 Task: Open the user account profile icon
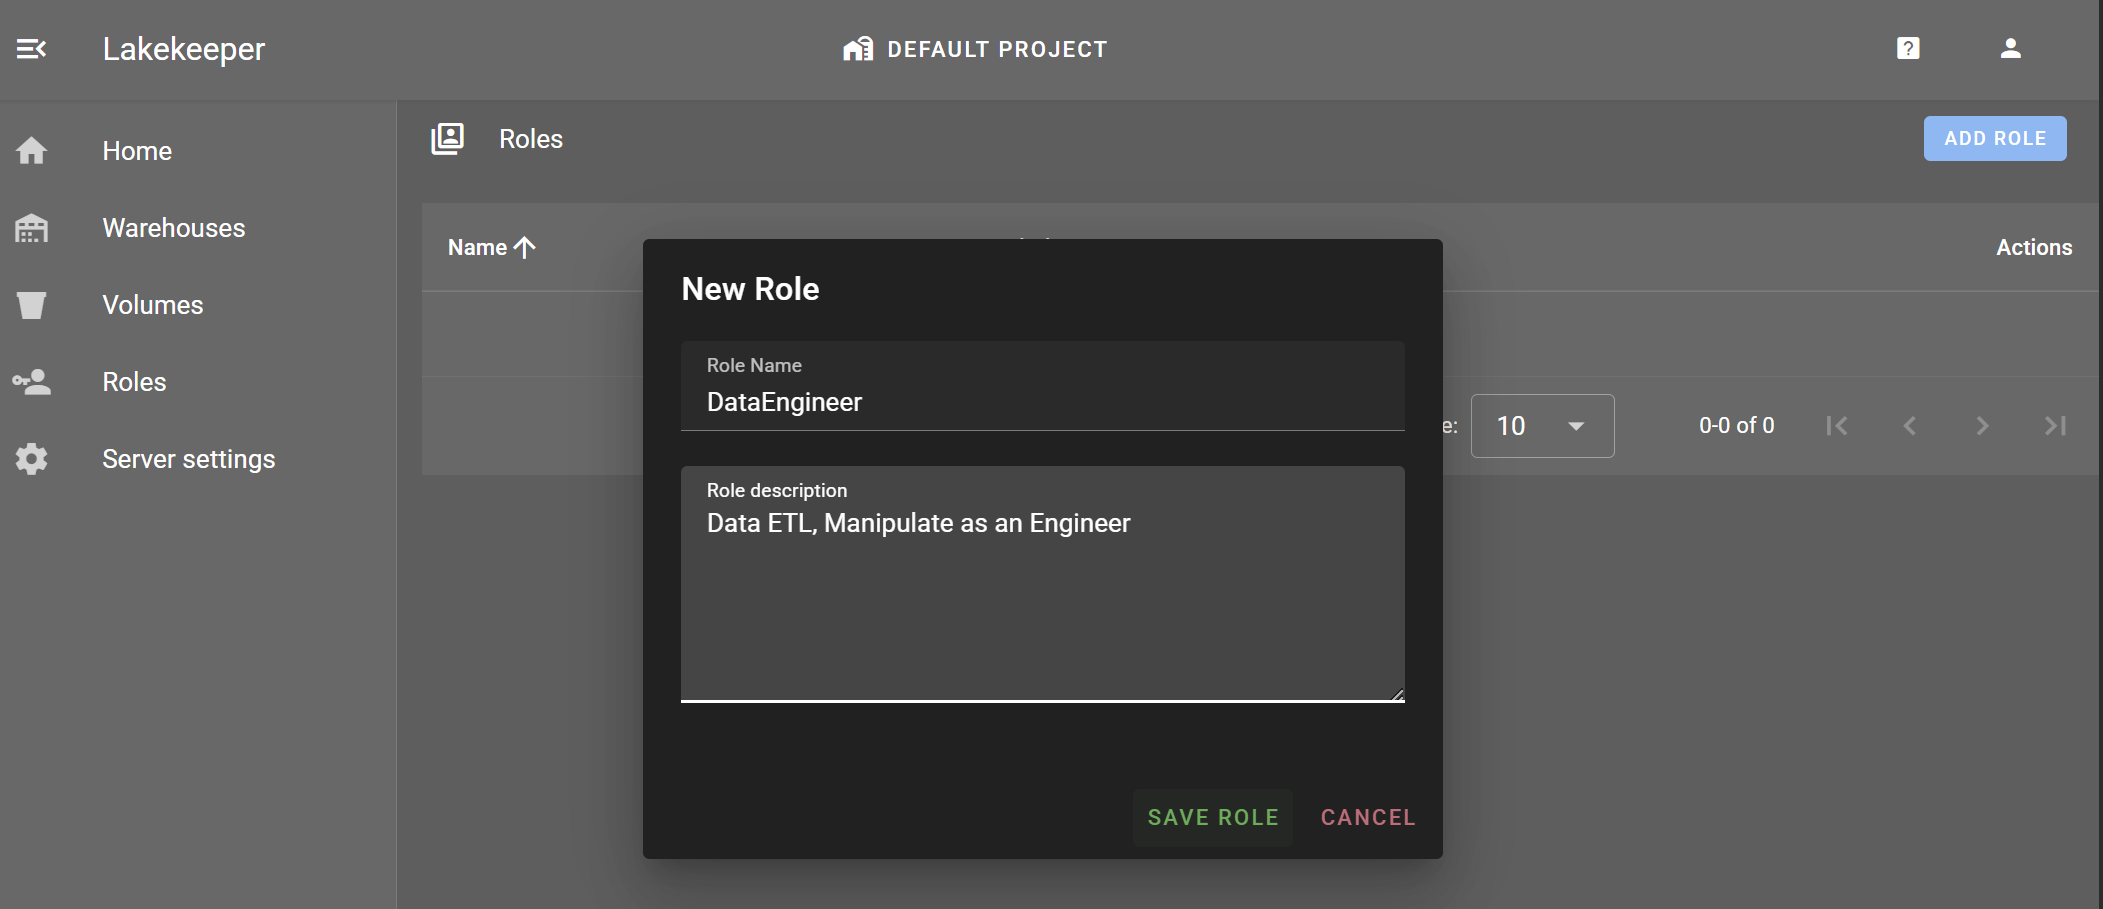coord(2010,49)
